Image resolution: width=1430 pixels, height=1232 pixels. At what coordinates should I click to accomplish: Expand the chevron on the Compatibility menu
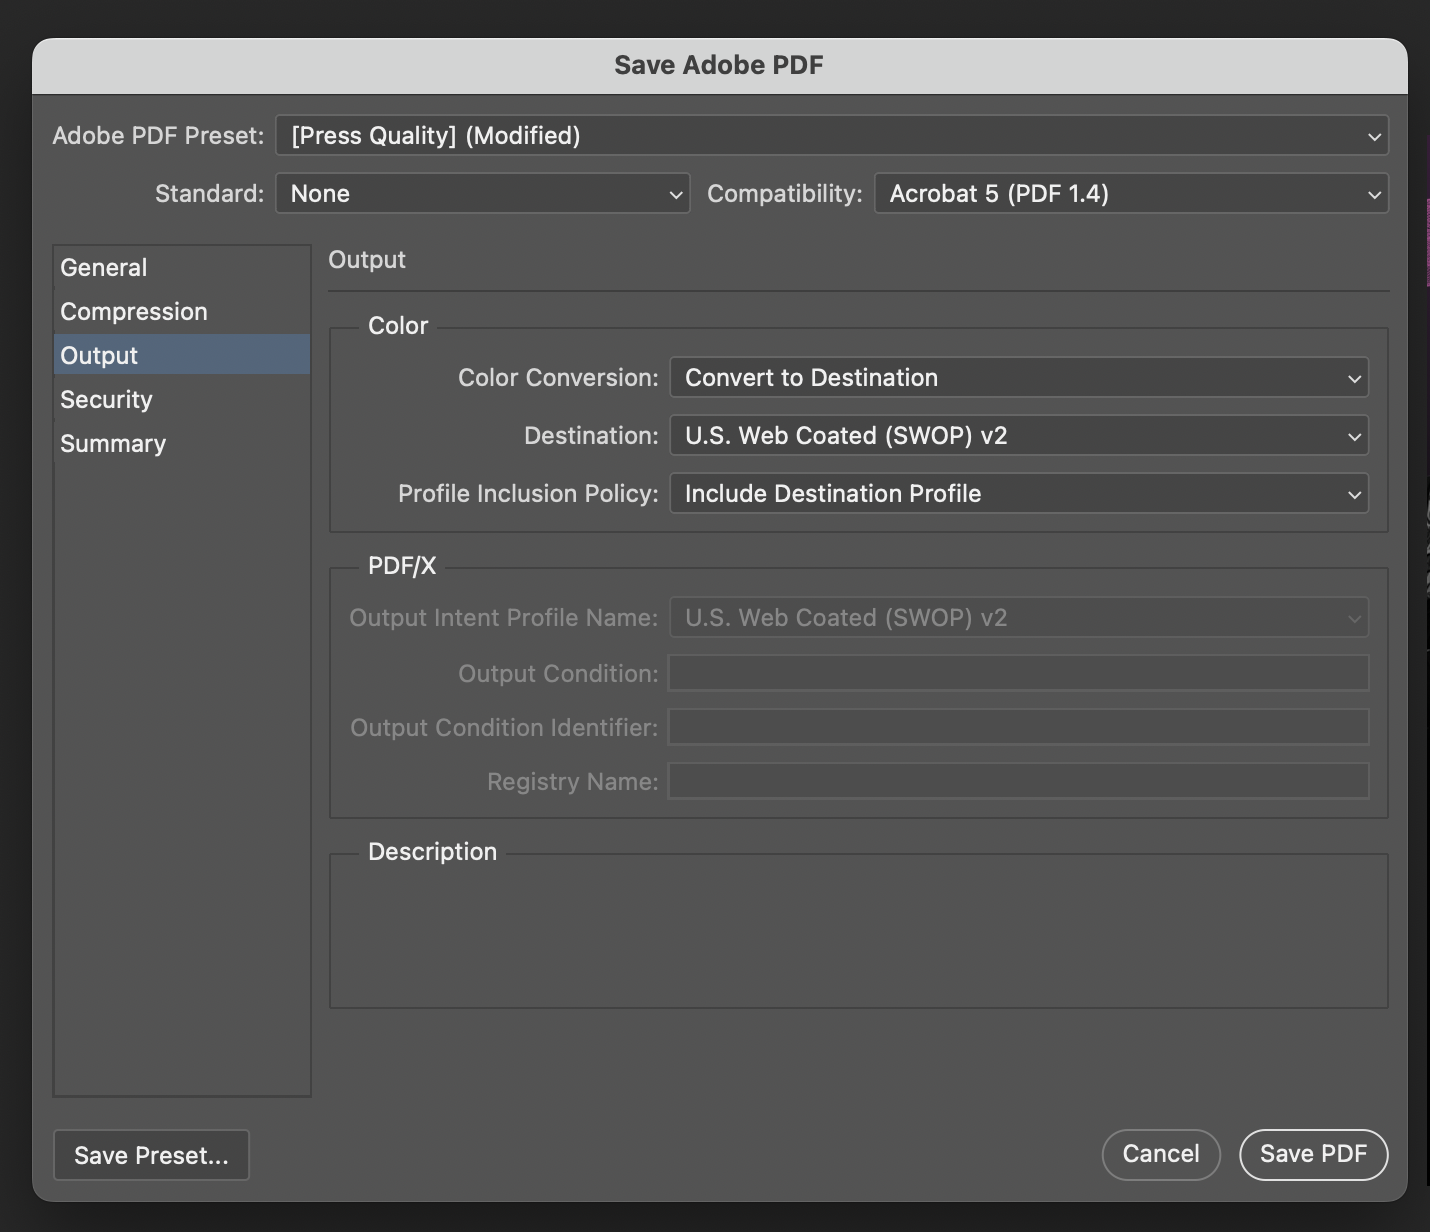point(1375,193)
